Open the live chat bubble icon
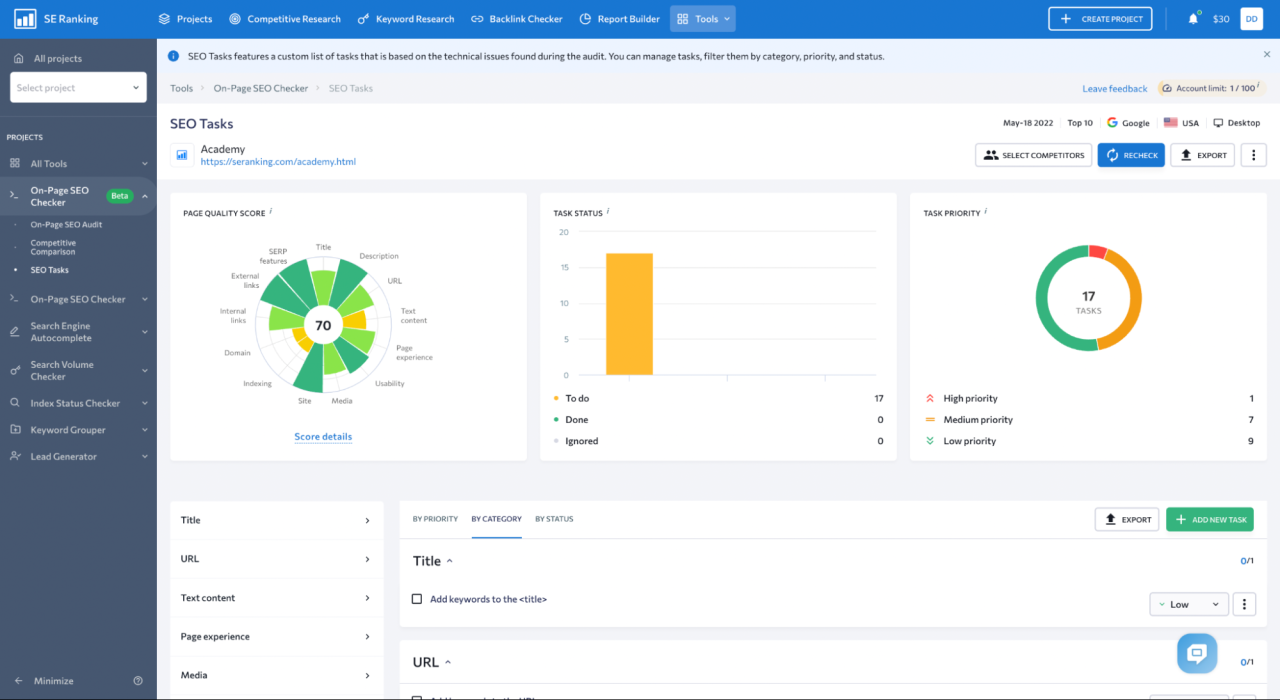Viewport: 1280px width, 700px height. point(1196,654)
